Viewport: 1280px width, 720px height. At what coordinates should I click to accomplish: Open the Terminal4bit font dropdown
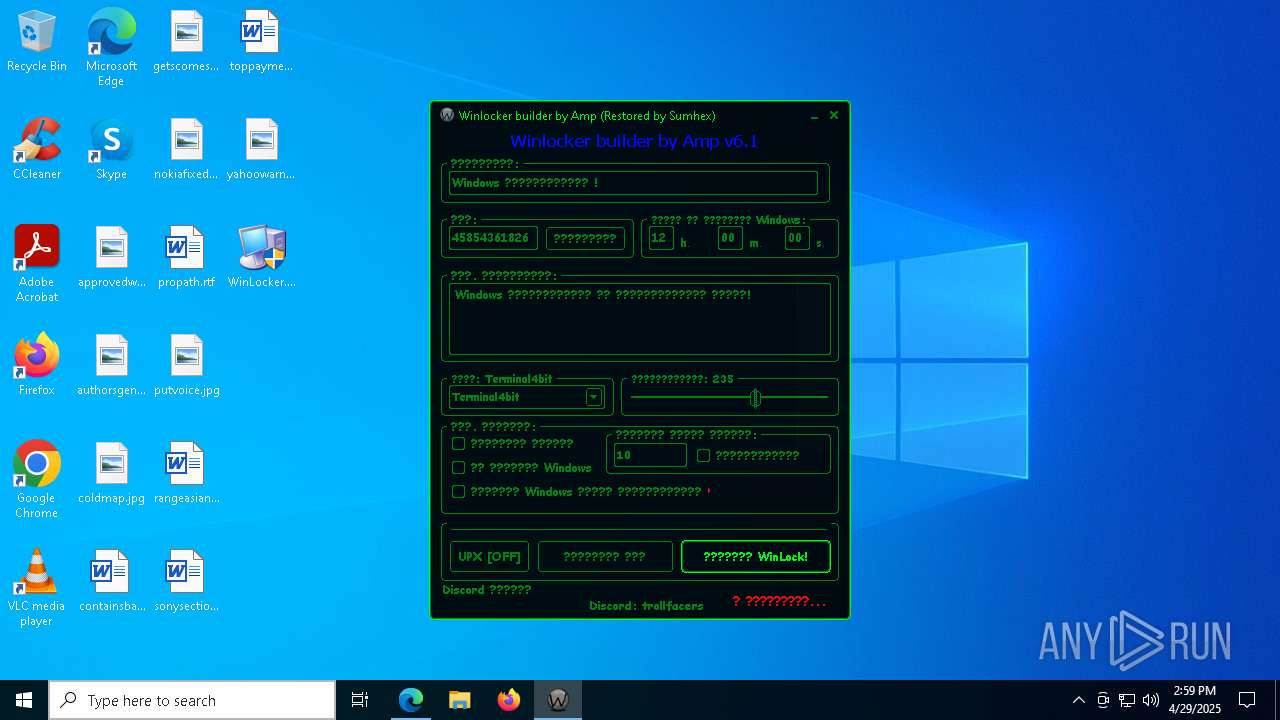tap(594, 397)
